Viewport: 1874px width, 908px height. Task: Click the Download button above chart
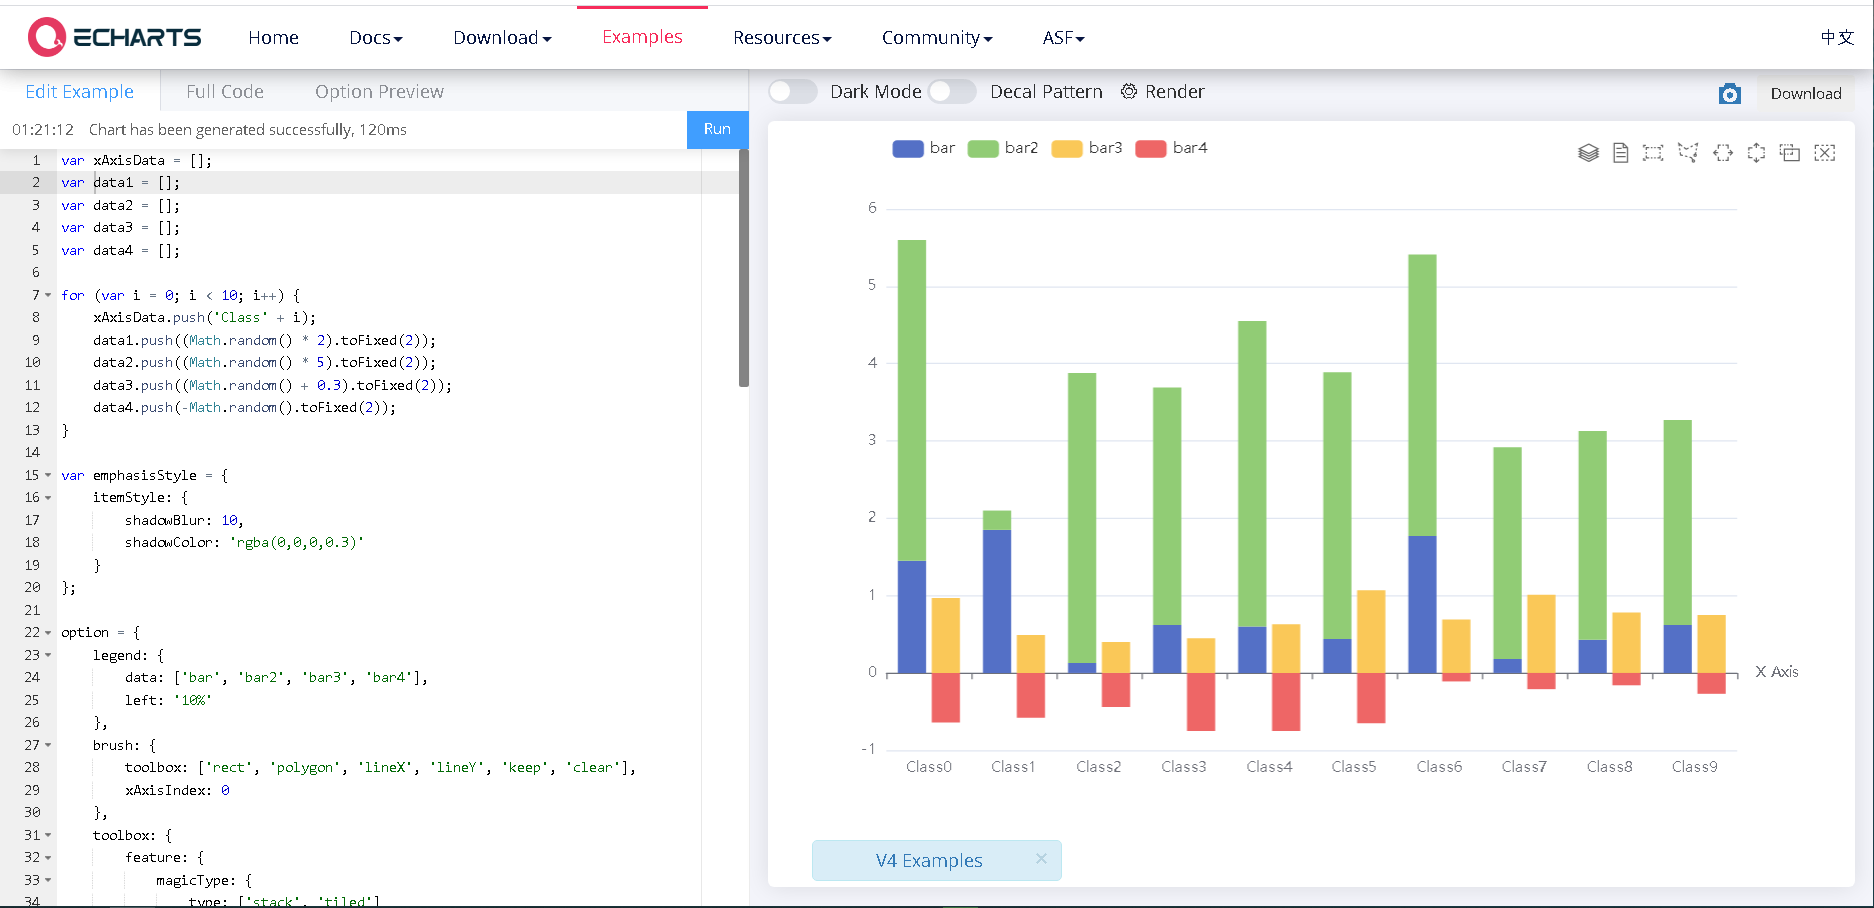pos(1805,93)
